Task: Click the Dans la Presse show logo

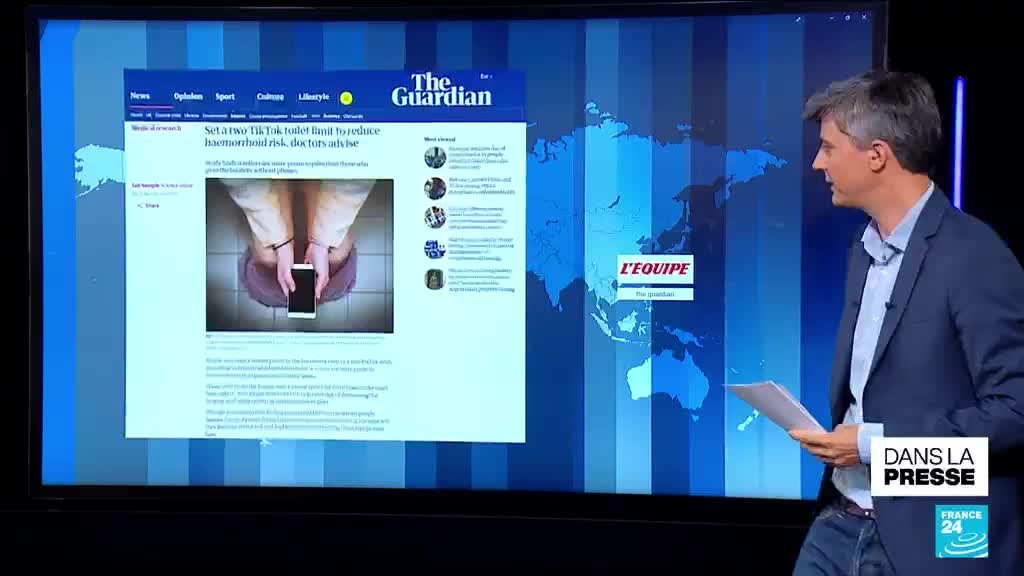Action: (x=929, y=466)
